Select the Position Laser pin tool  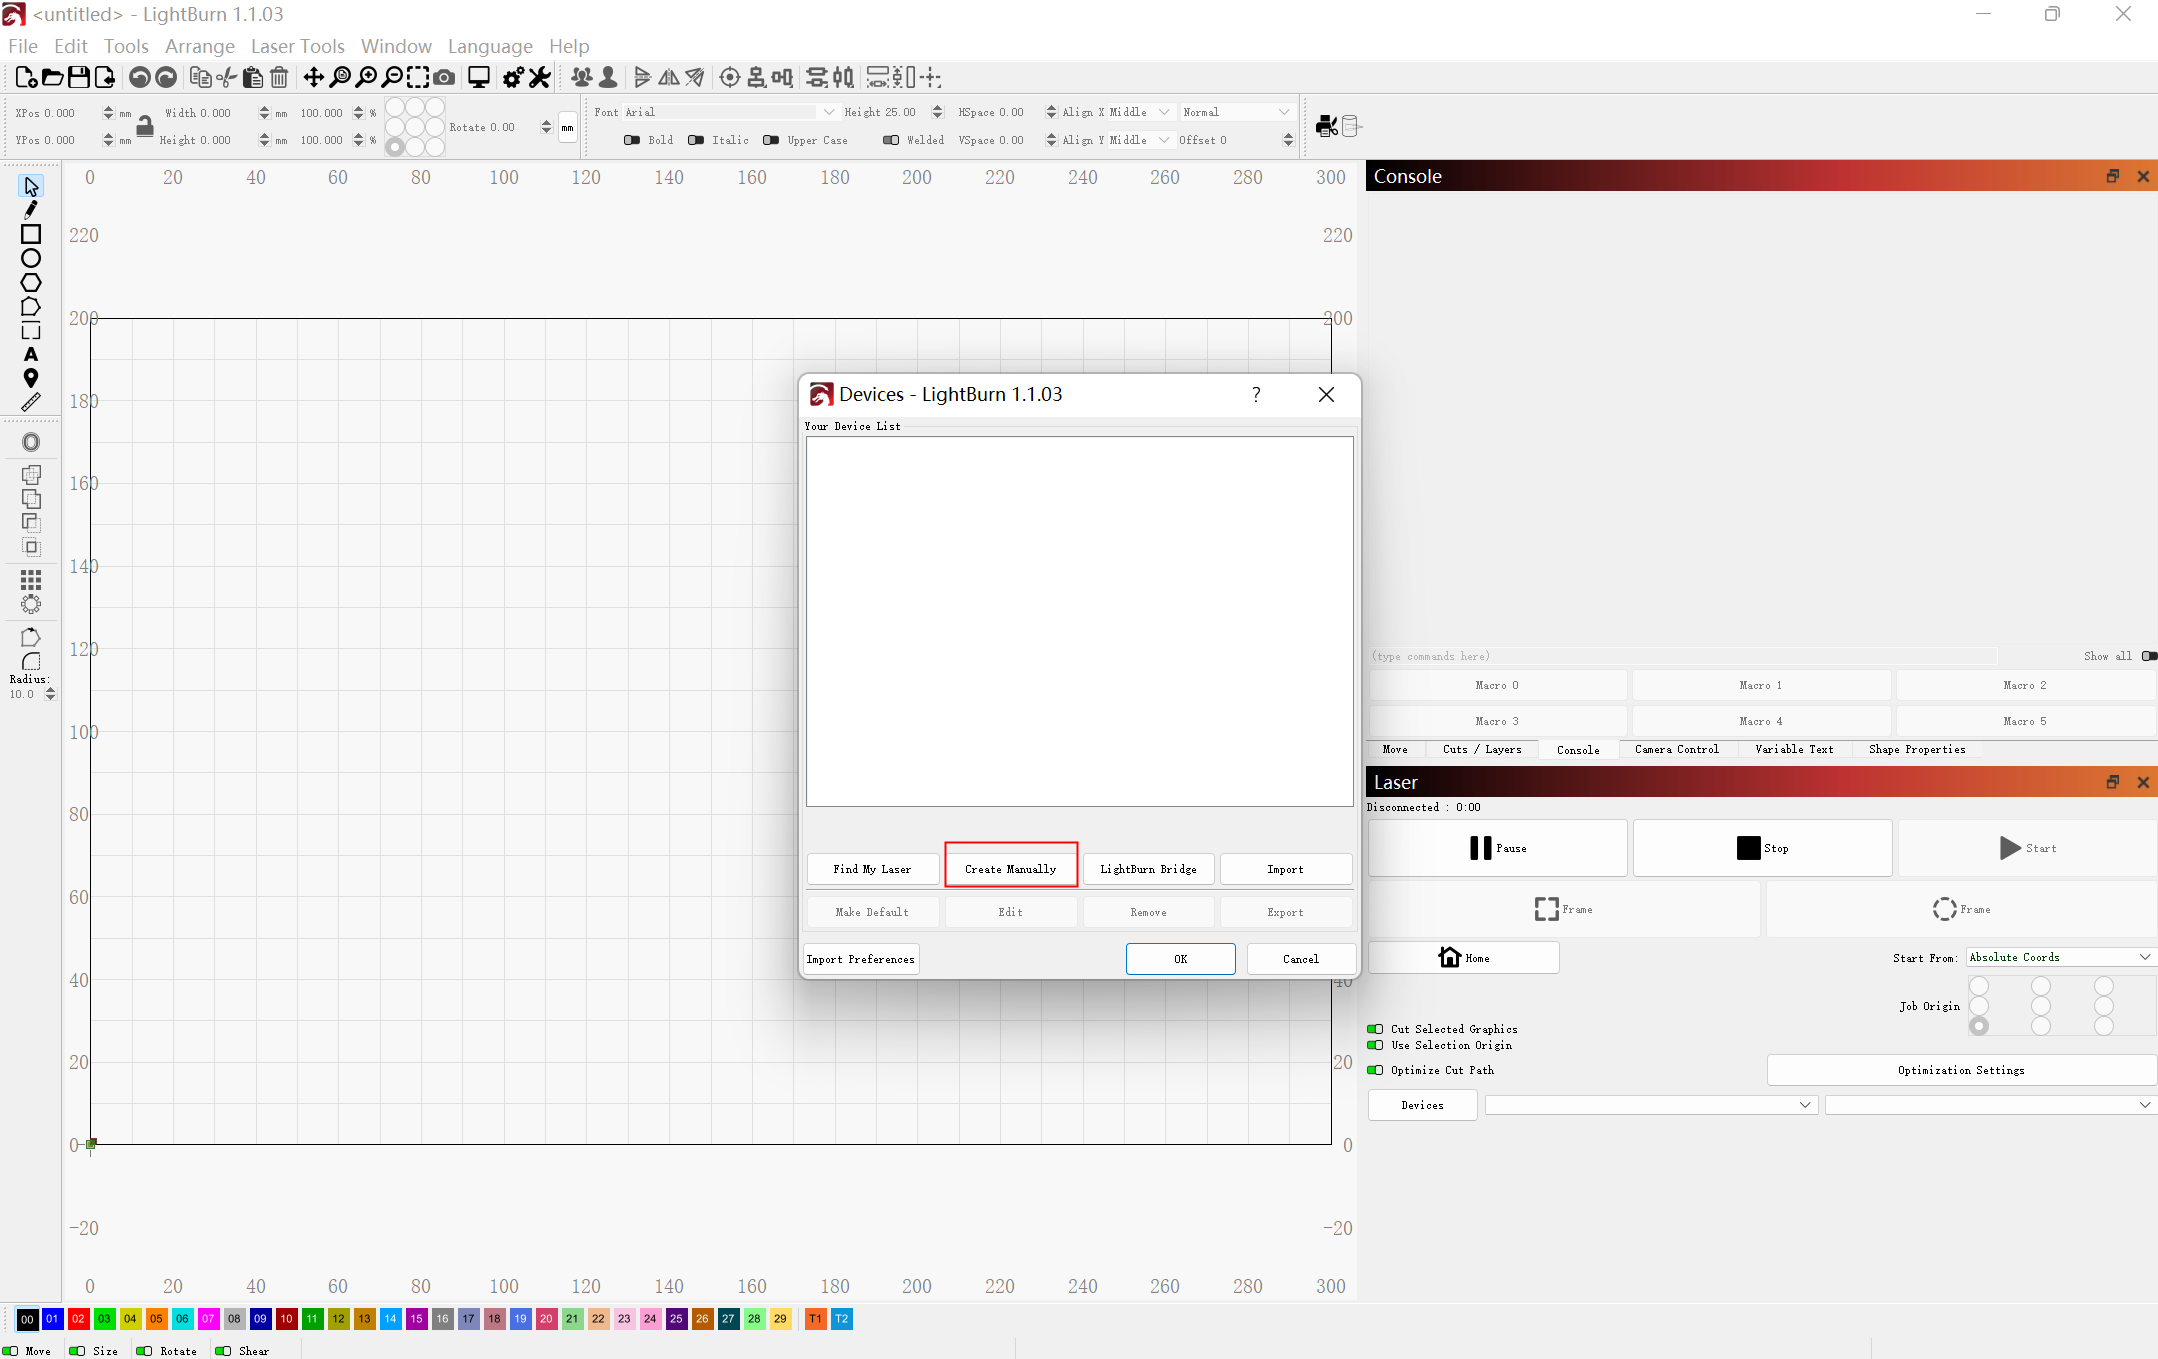click(31, 378)
